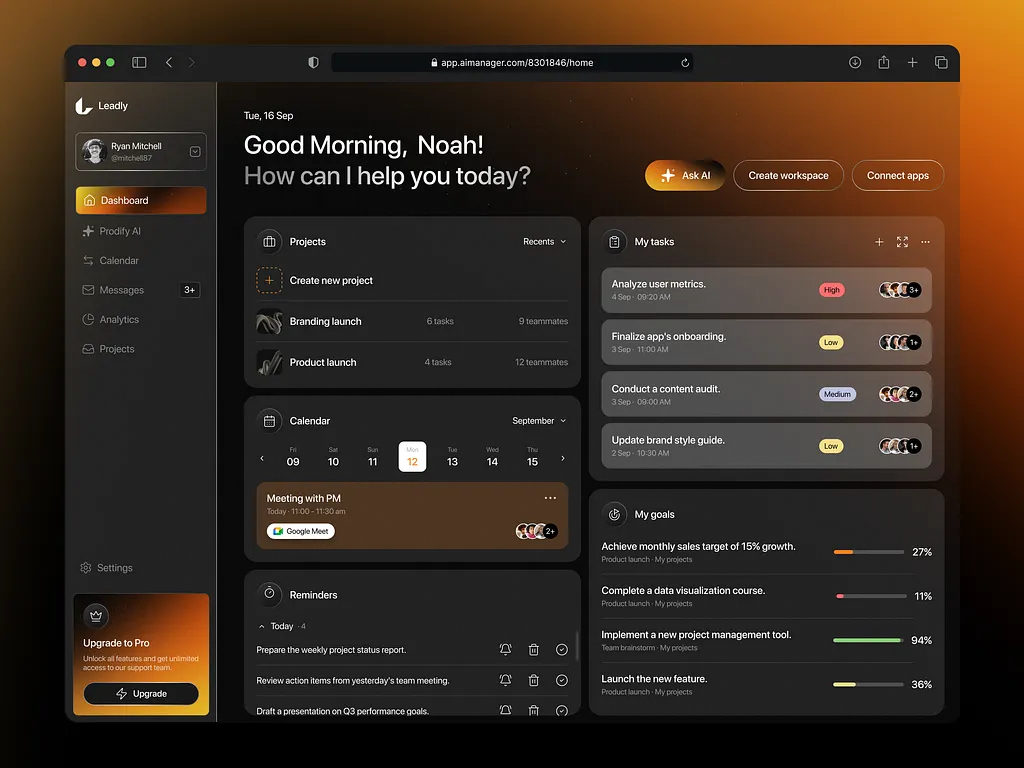This screenshot has height=768, width=1024.
Task: Mark weekly status report reminder as complete
Action: 561,650
